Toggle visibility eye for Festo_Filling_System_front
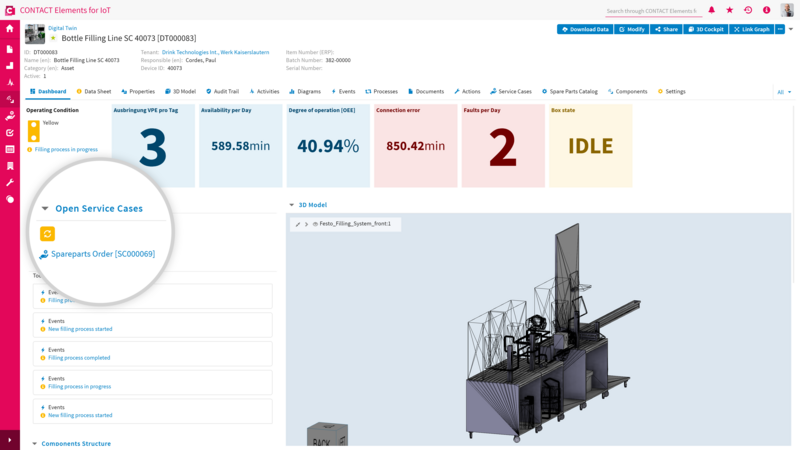Image resolution: width=800 pixels, height=450 pixels. click(315, 224)
